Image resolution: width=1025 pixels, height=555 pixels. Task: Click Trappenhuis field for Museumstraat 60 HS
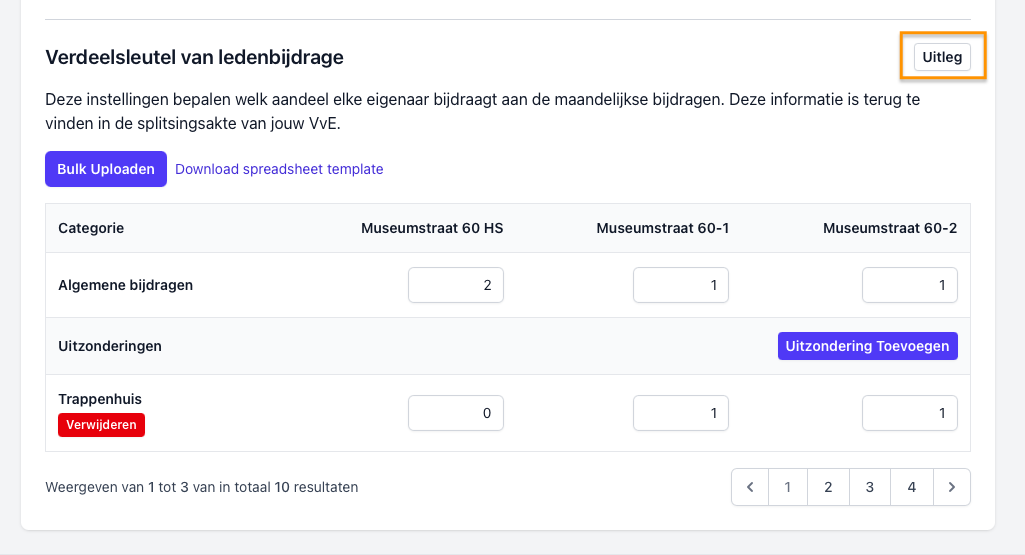pyautogui.click(x=456, y=413)
